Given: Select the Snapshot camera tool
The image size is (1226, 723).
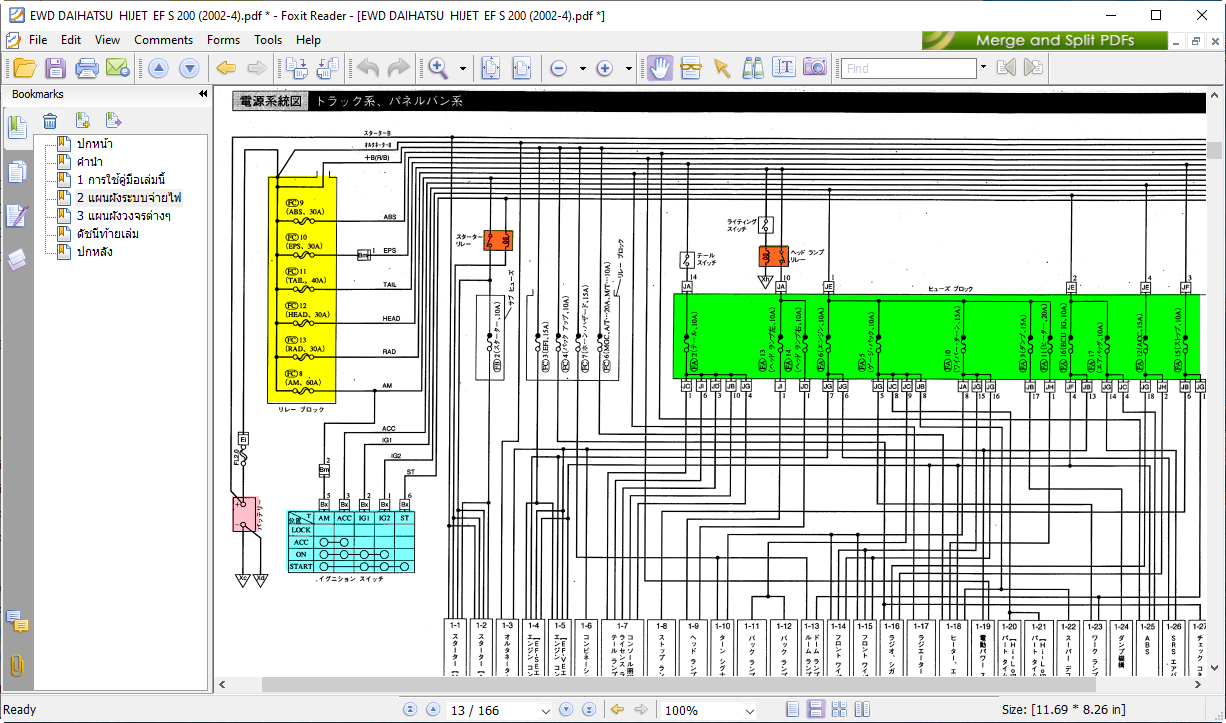Looking at the screenshot, I should pos(815,68).
